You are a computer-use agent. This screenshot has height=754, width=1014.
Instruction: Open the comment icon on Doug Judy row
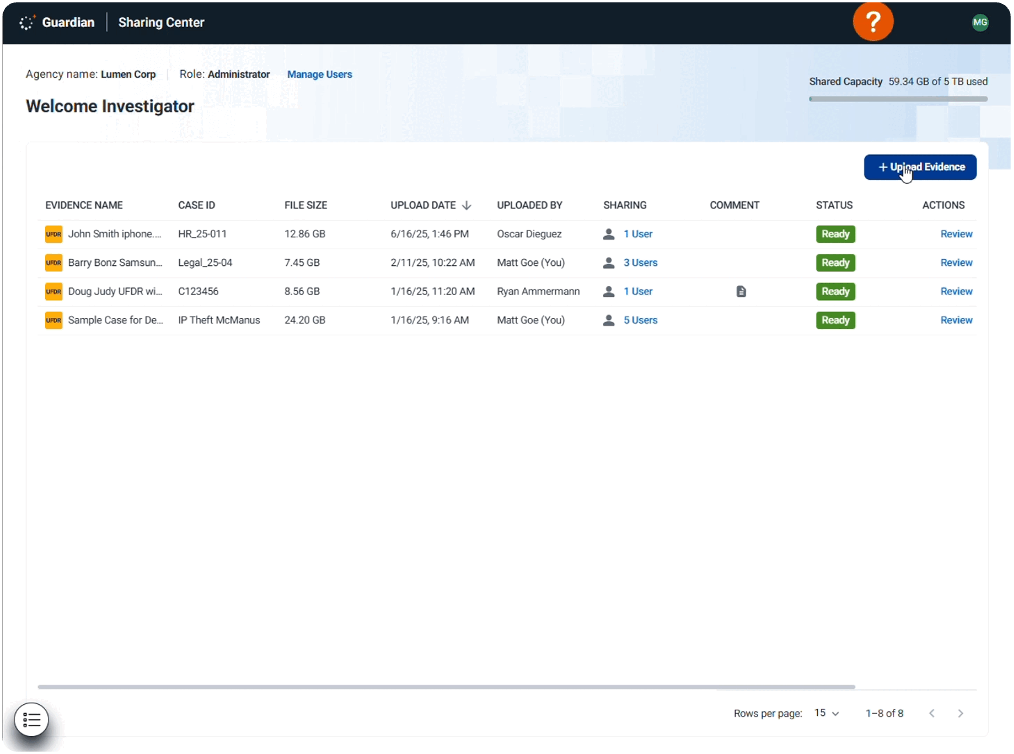(x=741, y=292)
